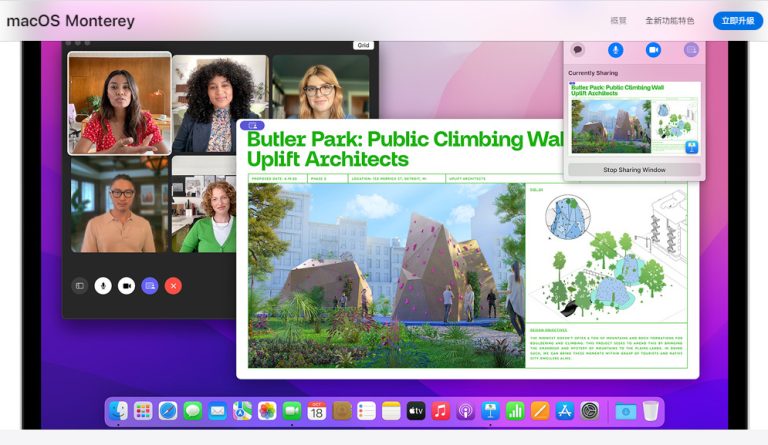This screenshot has width=768, height=445.
Task: Switch FaceTime layout with Grid button
Action: [x=362, y=45]
